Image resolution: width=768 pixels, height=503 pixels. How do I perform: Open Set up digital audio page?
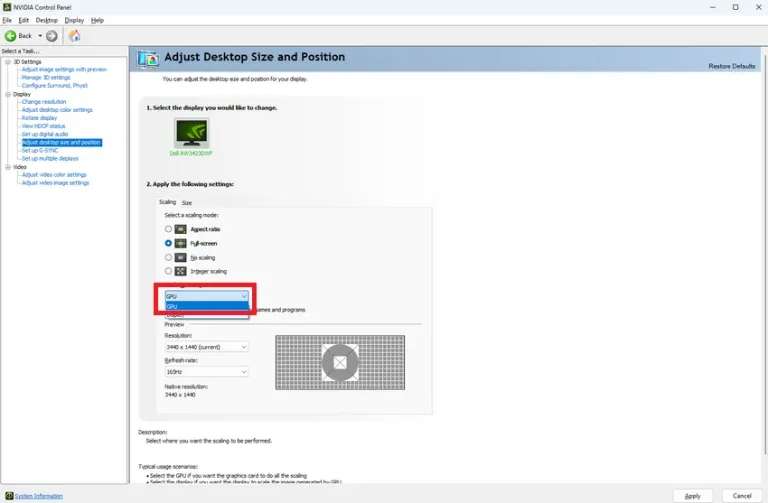click(x=45, y=134)
